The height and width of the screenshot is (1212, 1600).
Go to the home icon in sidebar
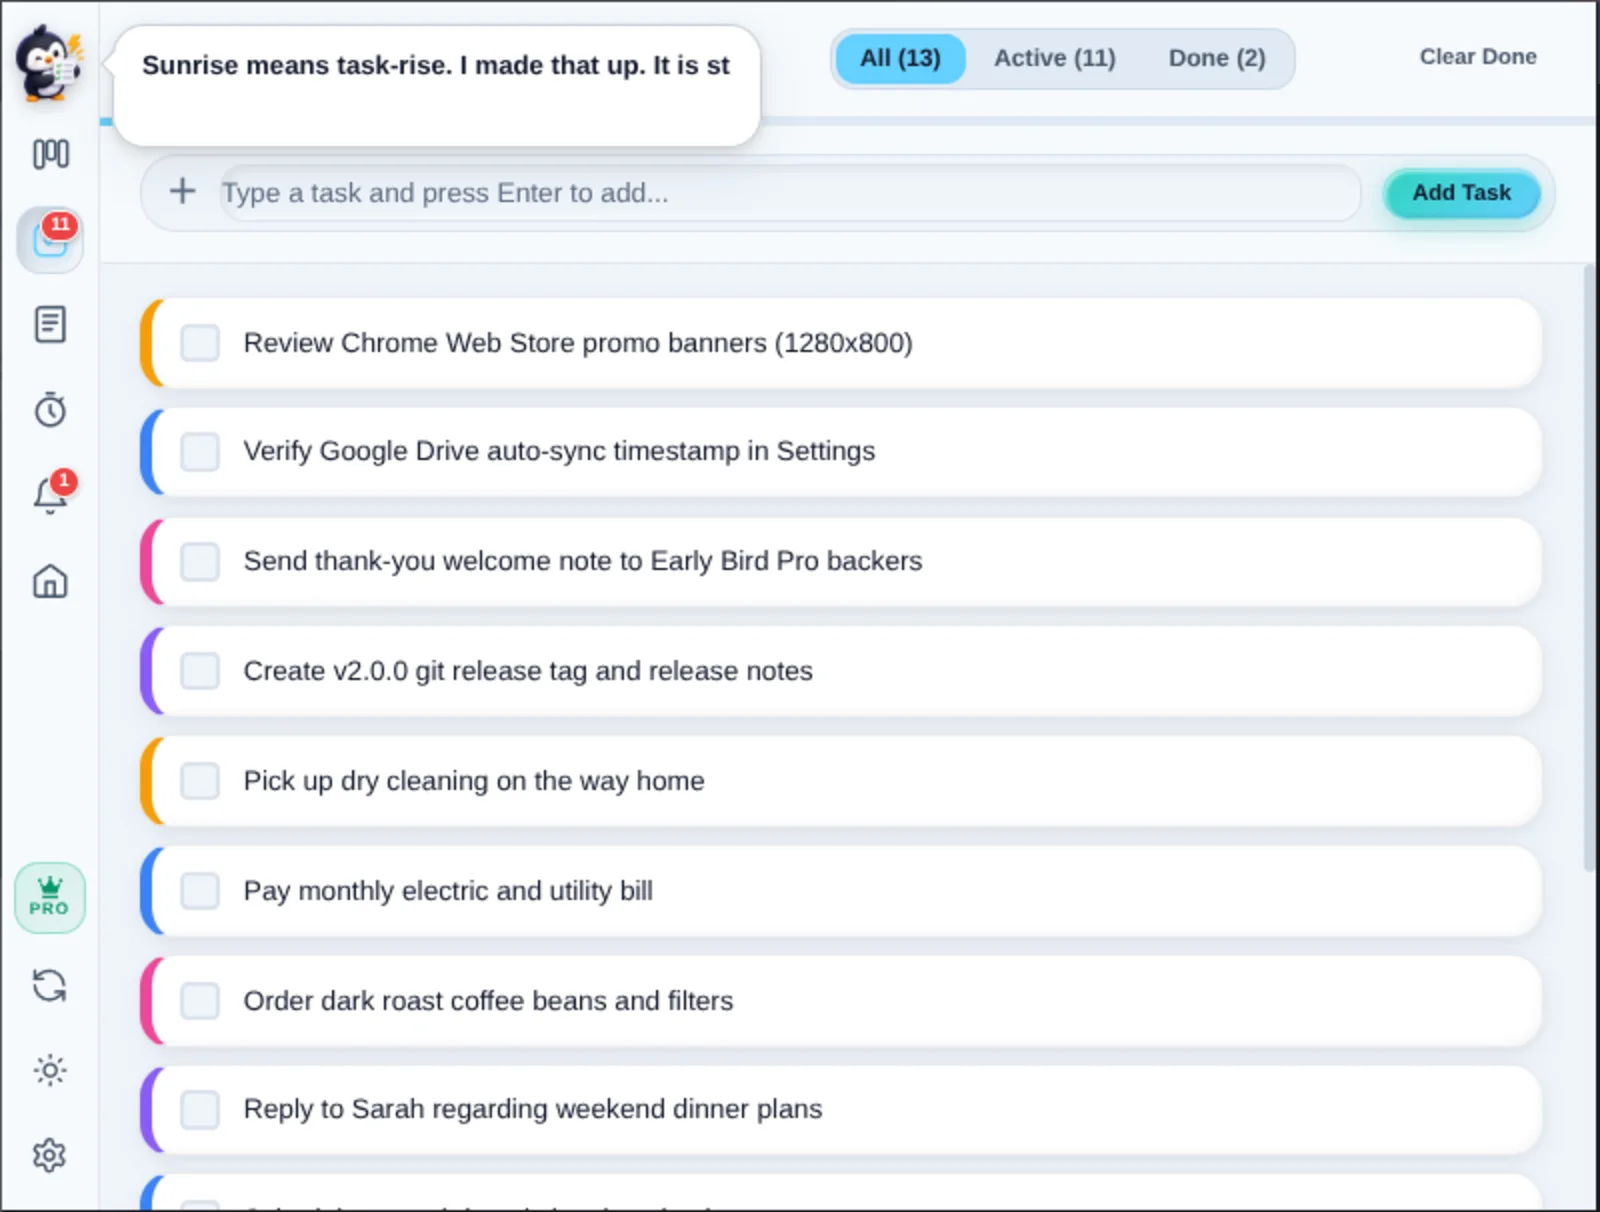point(50,581)
